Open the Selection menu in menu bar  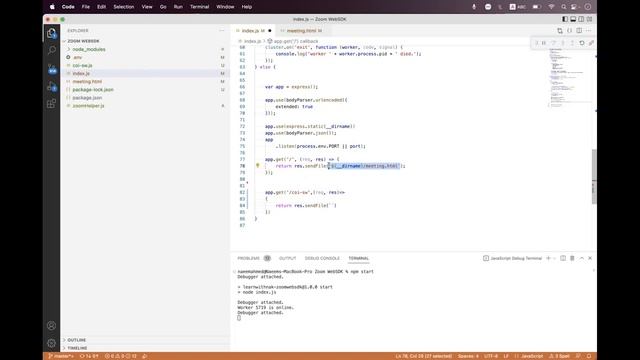tap(124, 7)
